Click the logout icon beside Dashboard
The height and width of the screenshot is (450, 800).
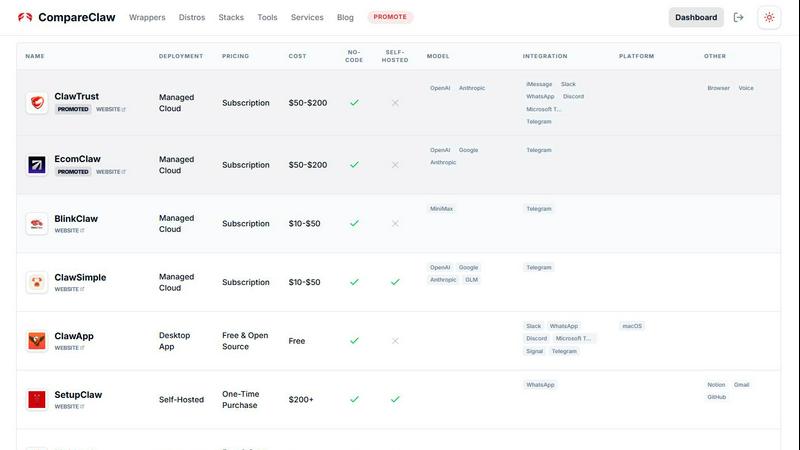(738, 17)
